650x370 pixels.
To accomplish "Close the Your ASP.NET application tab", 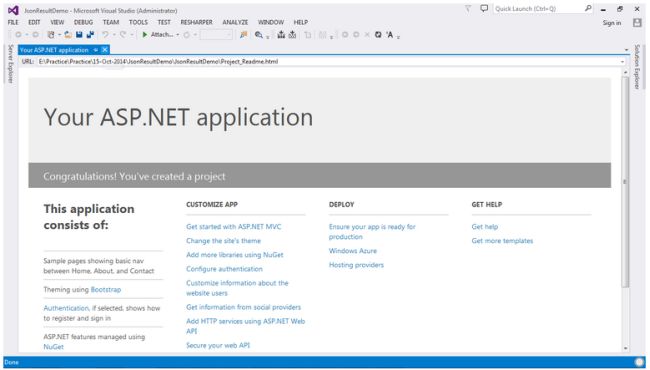I will coord(105,50).
